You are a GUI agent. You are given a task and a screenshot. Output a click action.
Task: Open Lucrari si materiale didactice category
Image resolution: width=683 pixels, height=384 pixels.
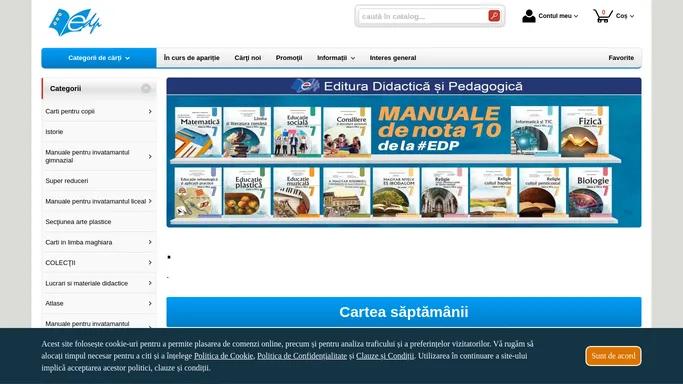87,283
